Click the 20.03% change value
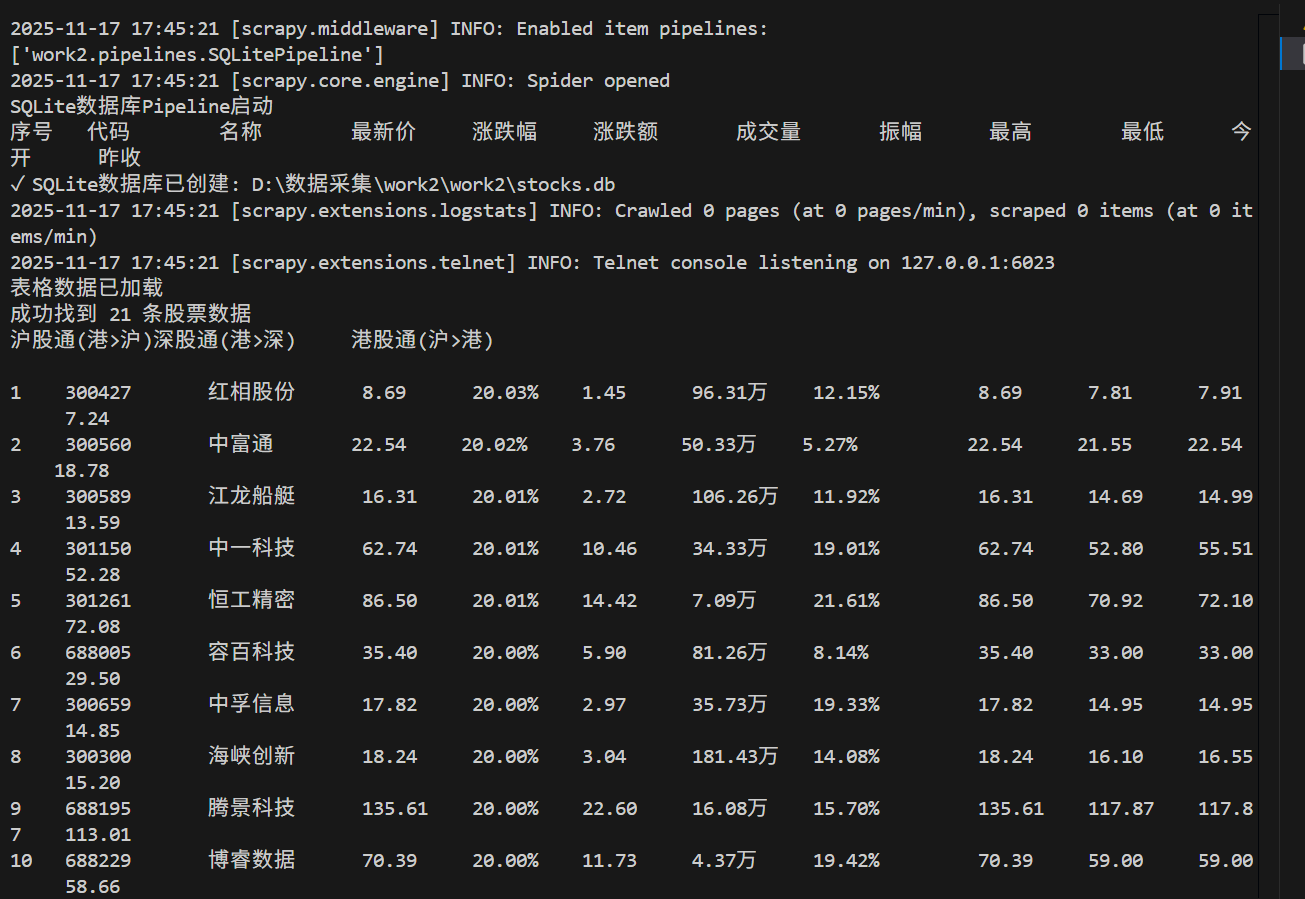The height and width of the screenshot is (899, 1305). [505, 393]
